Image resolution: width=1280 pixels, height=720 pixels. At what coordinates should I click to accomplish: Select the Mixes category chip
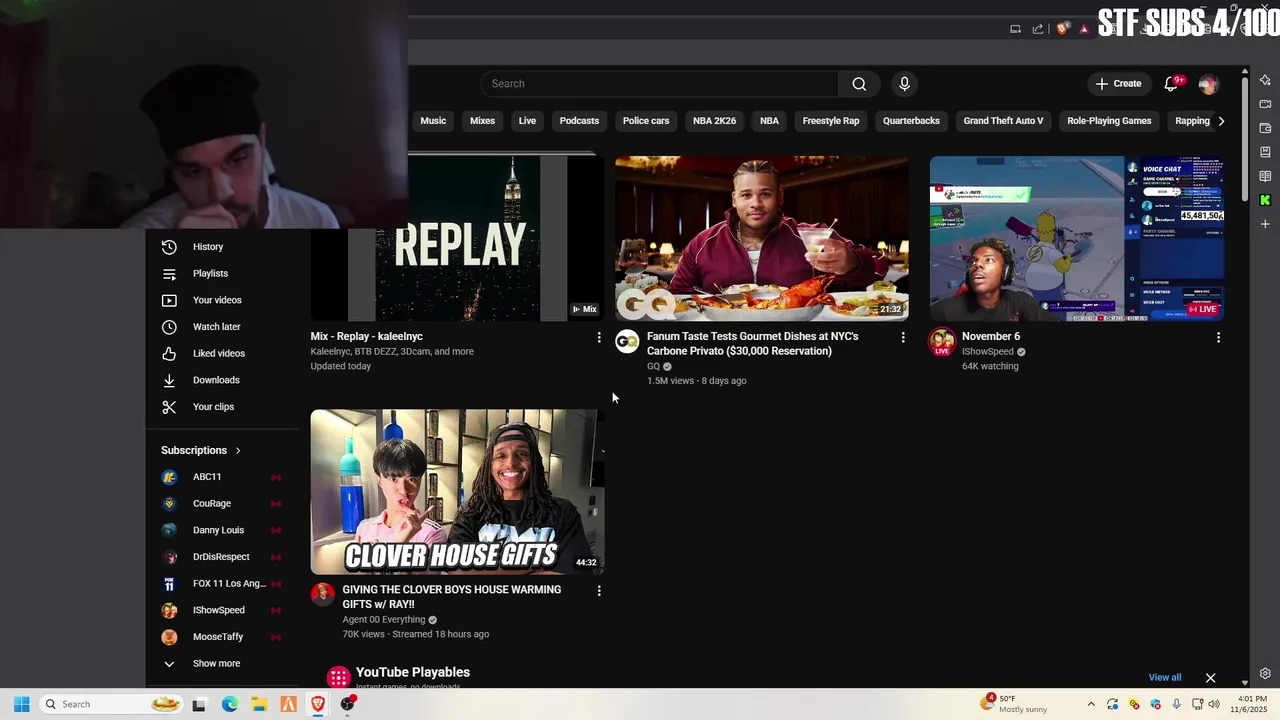(x=482, y=121)
